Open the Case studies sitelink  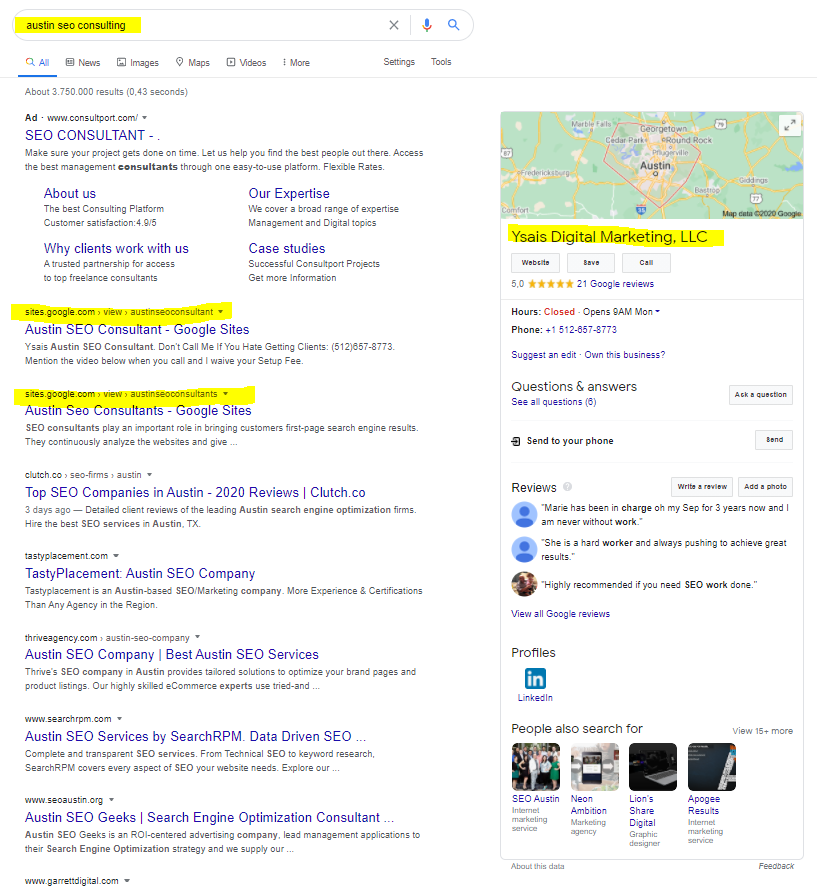pyautogui.click(x=287, y=248)
